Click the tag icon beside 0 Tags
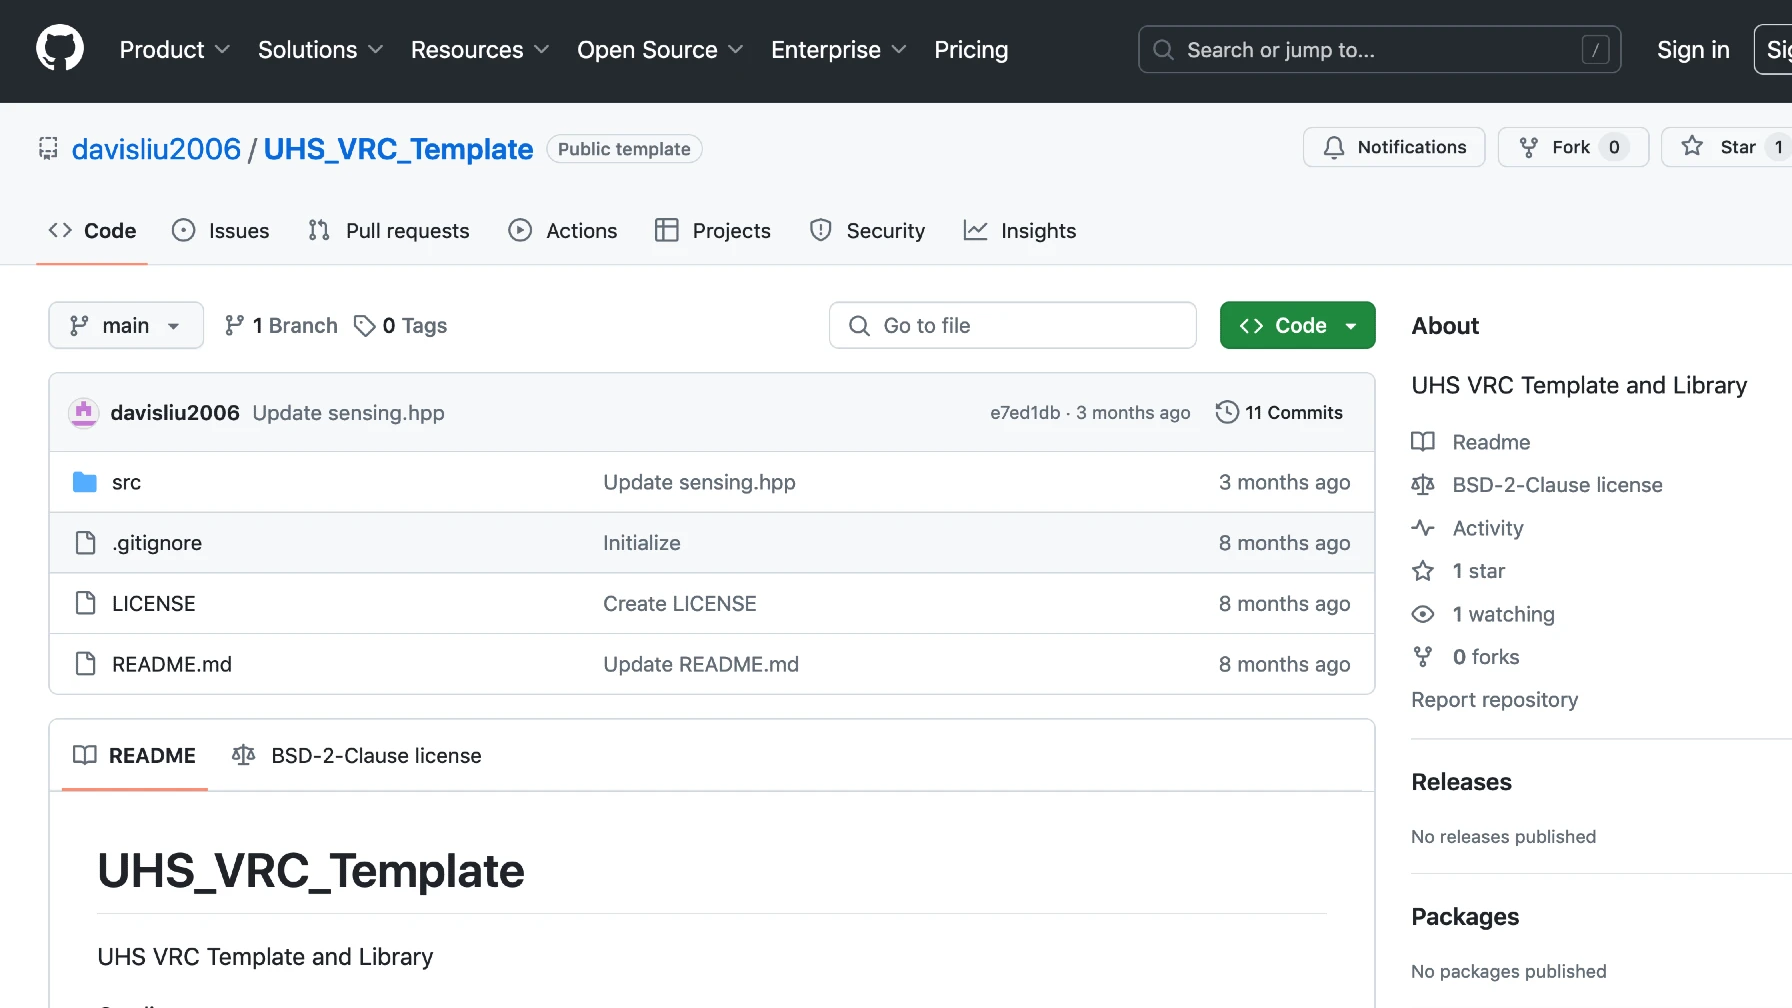This screenshot has width=1792, height=1008. 365,325
